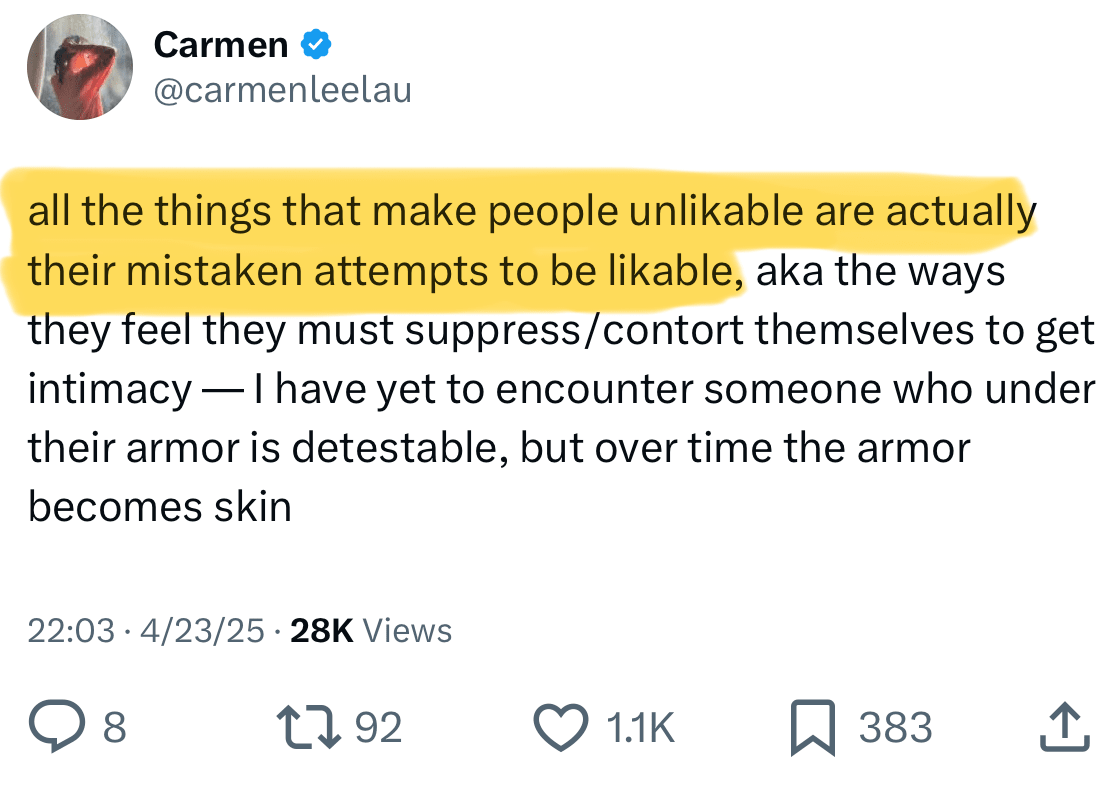
Task: Select the 1.1K likes count
Action: [641, 728]
